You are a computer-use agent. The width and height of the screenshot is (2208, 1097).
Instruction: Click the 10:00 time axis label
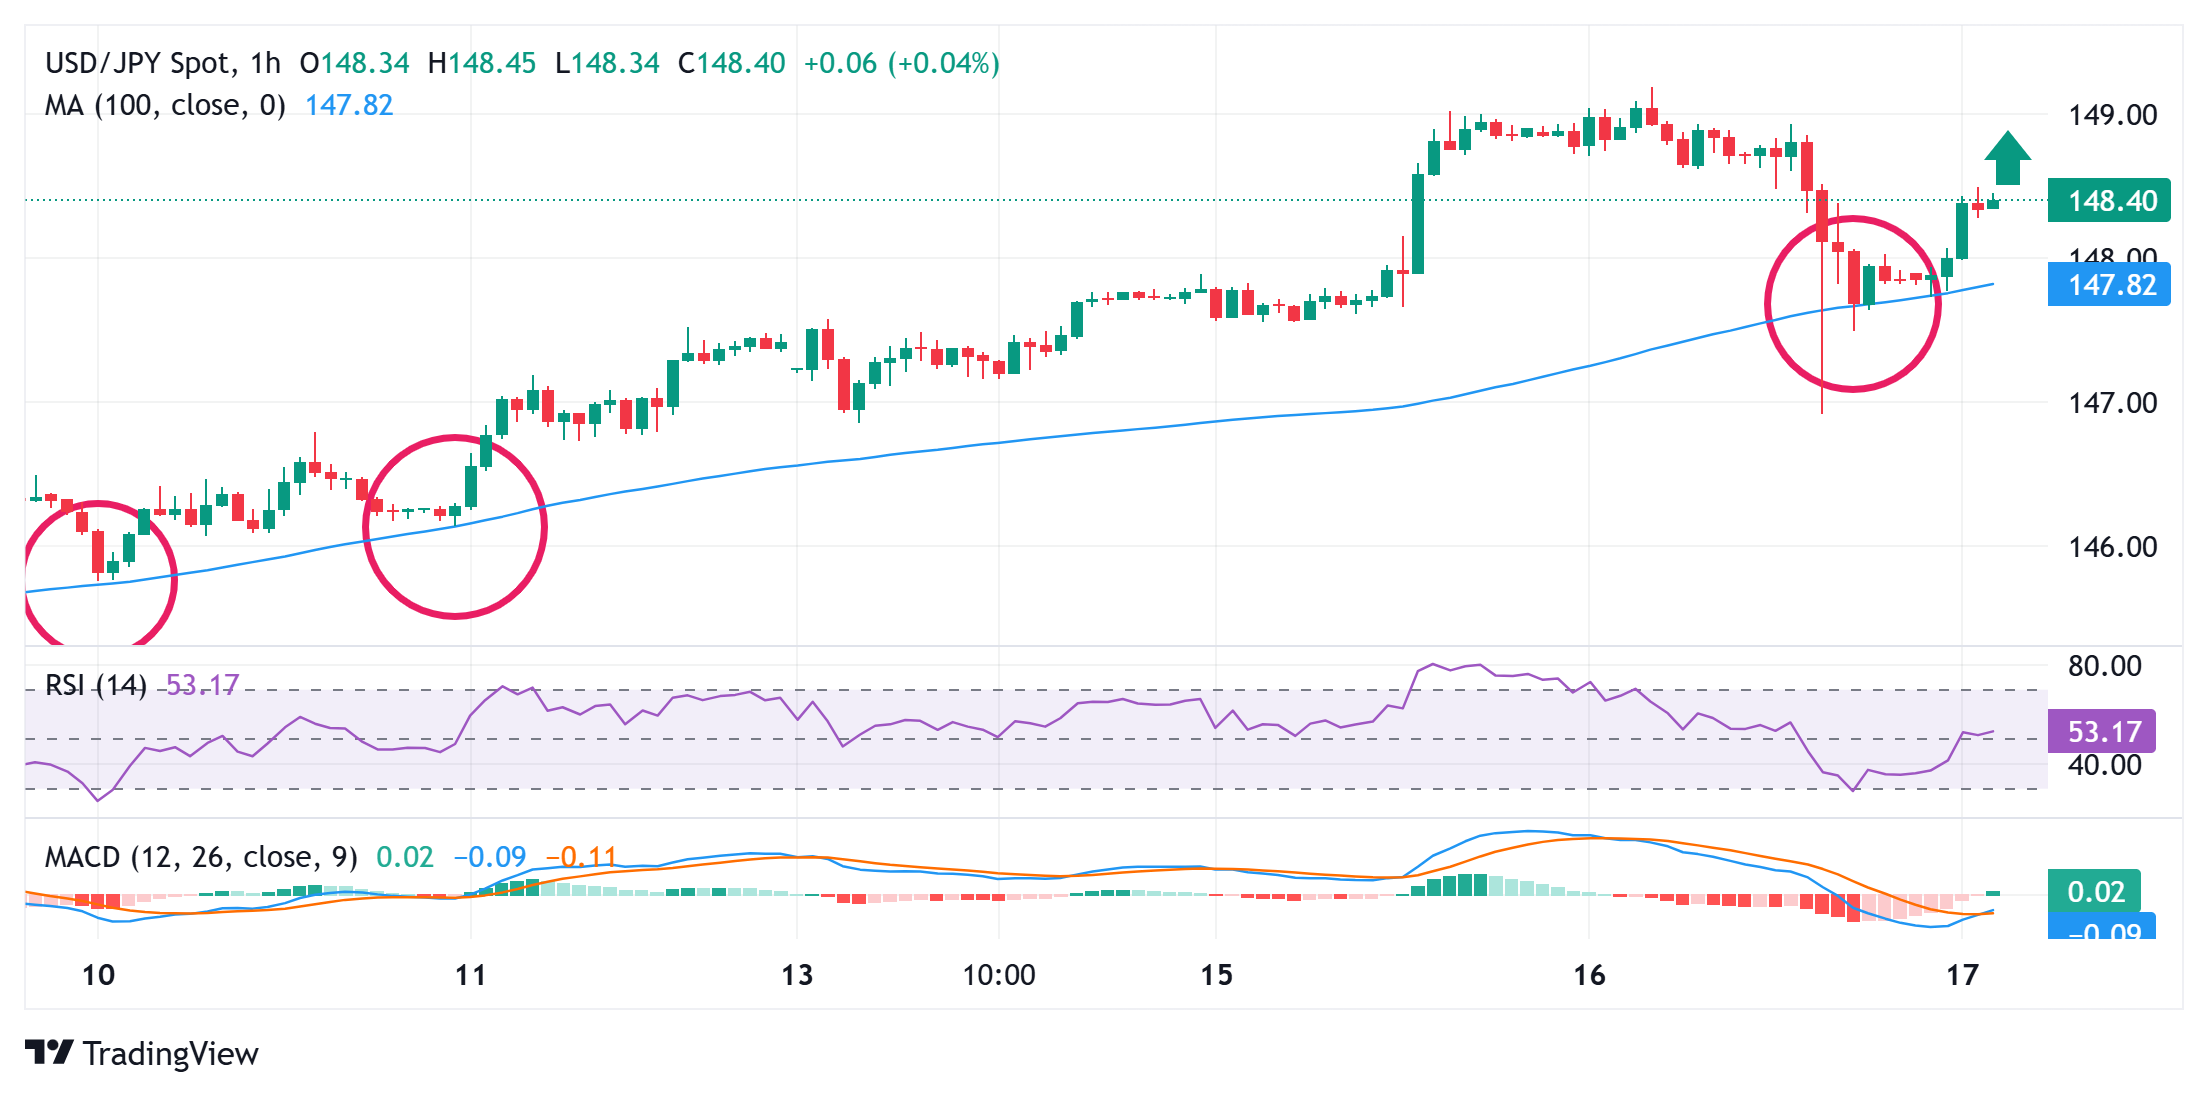[x=998, y=975]
